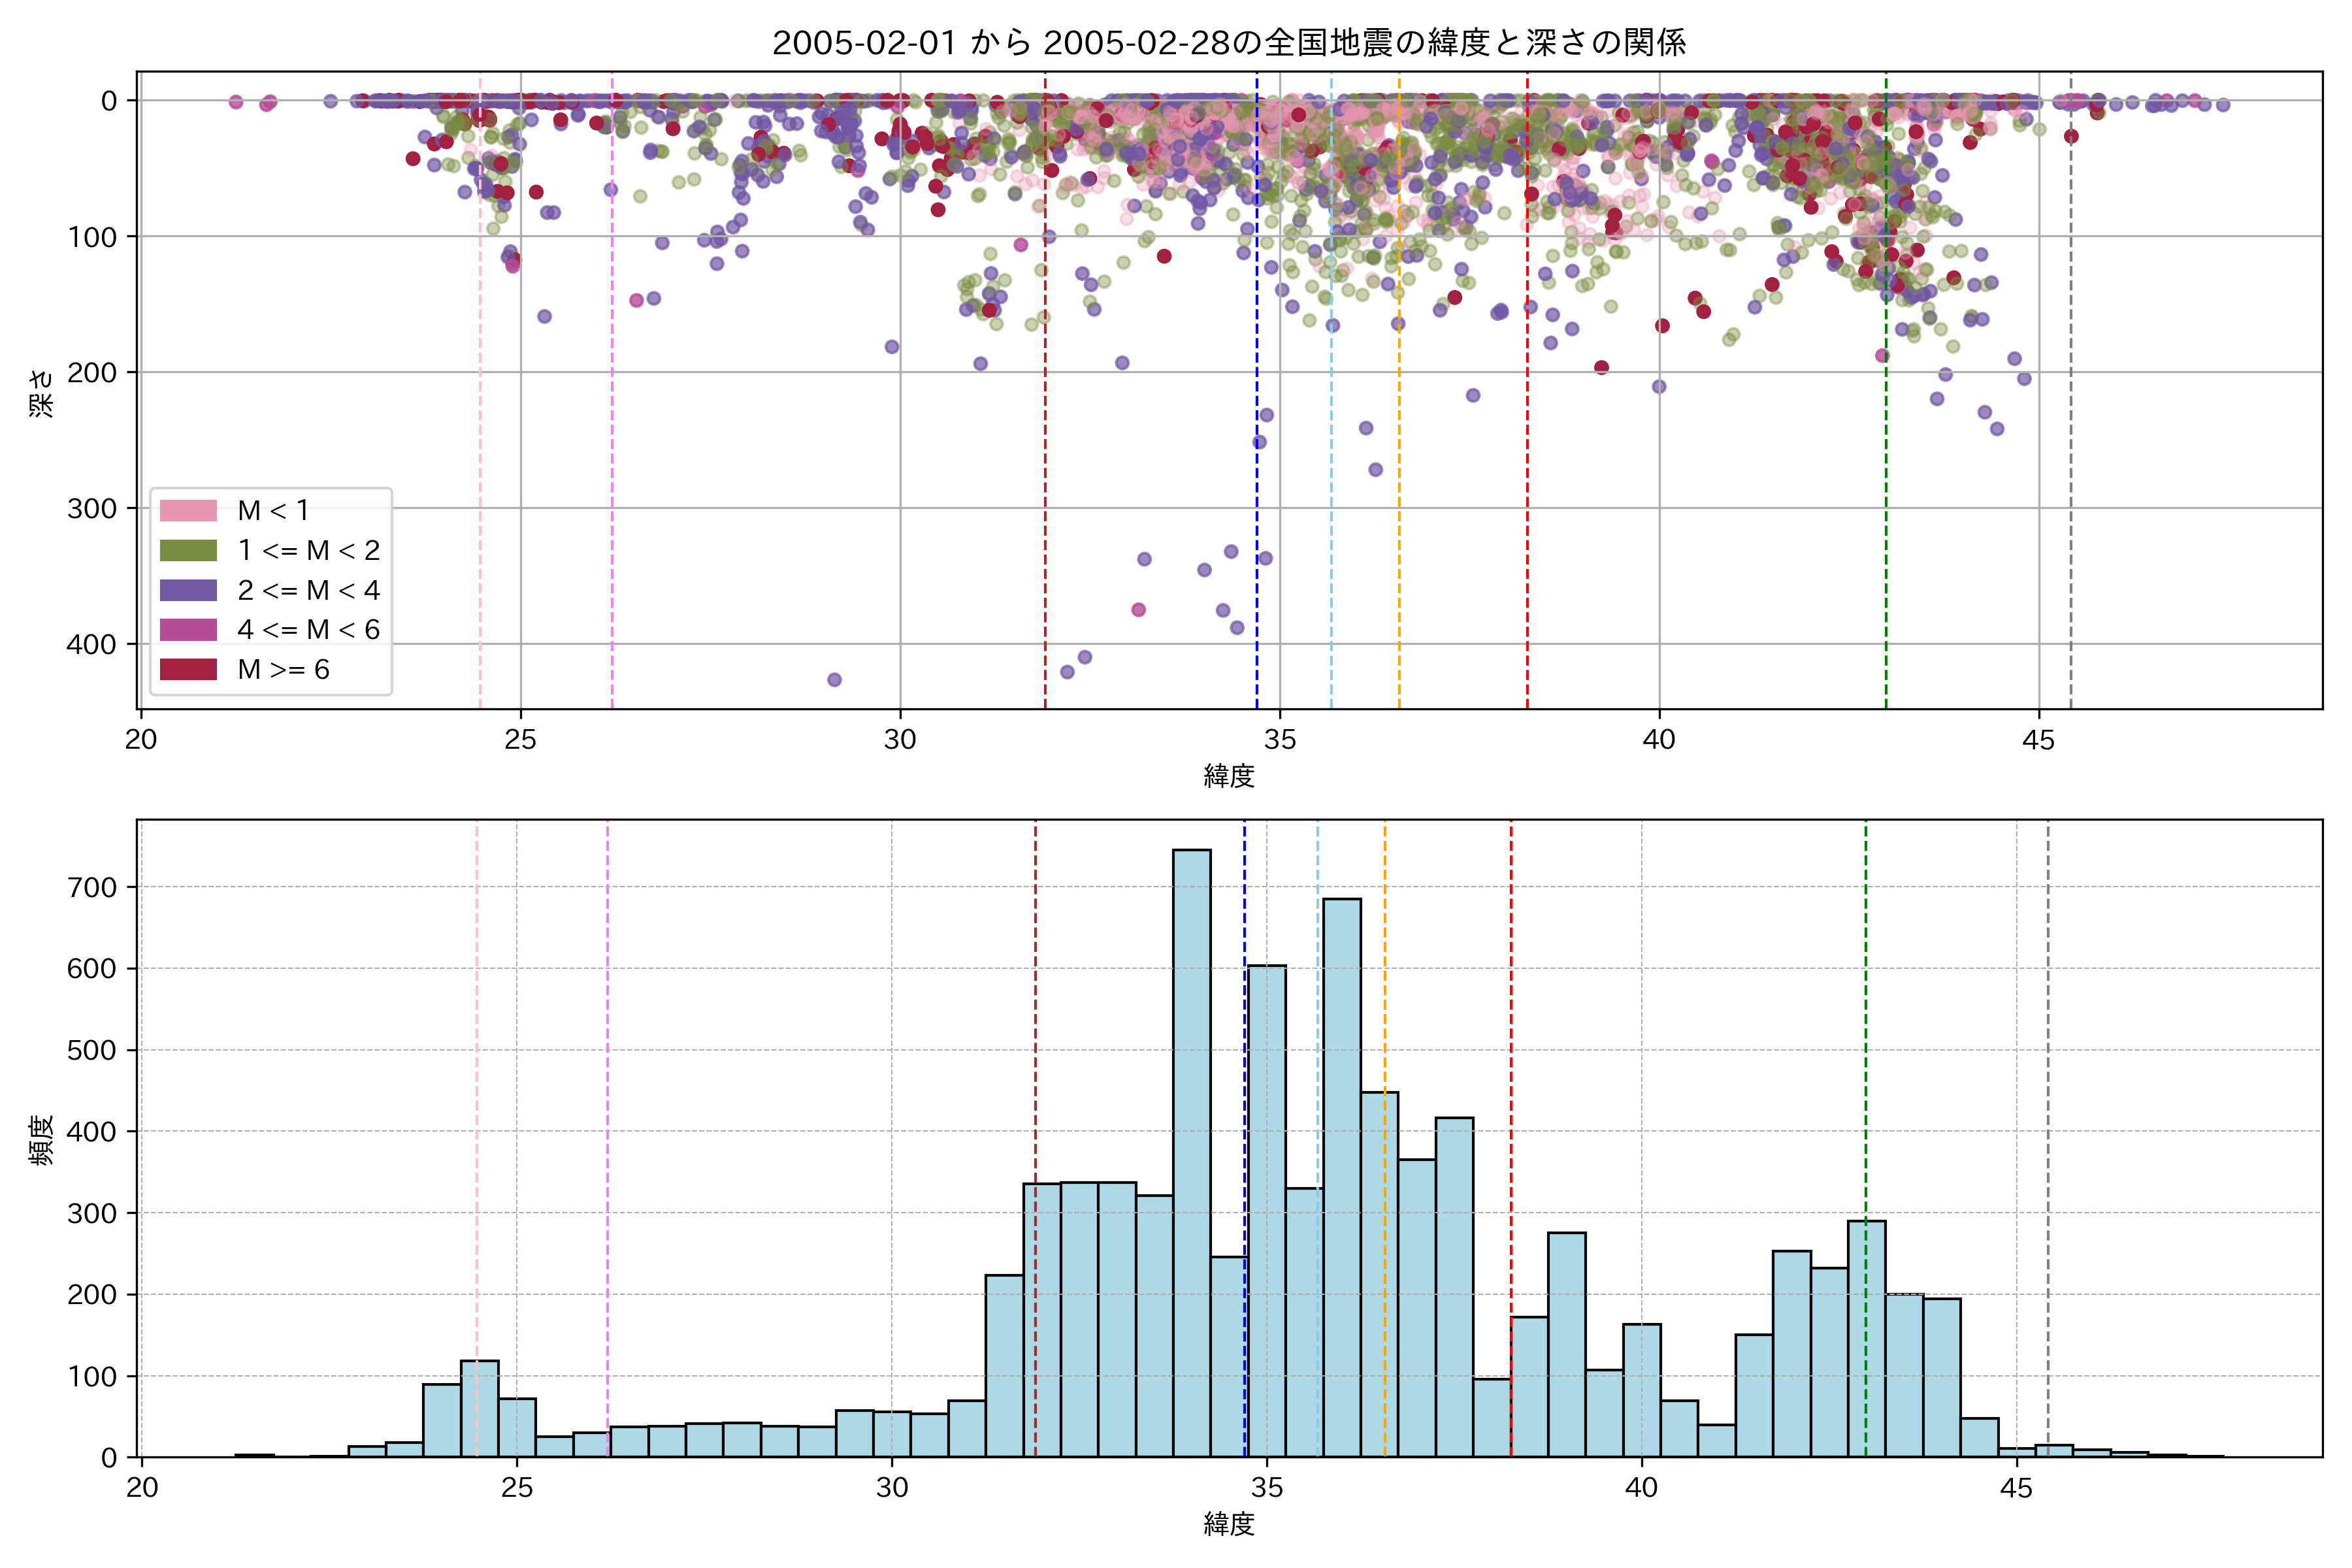Click the chart title text at top
The height and width of the screenshot is (1568, 2352).
pos(1229,42)
